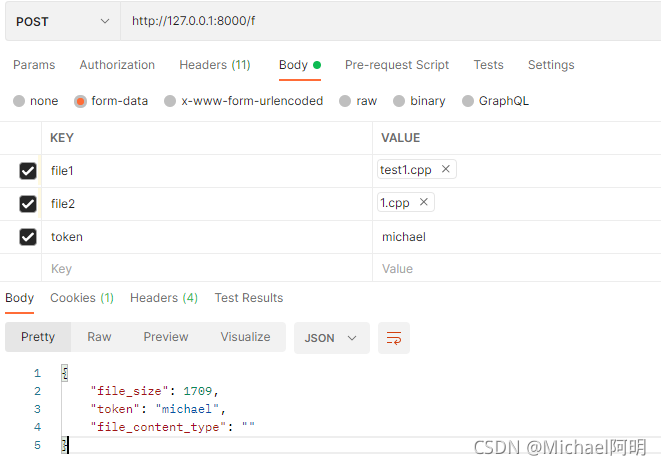Open the request Headers (11) tab
661x465 pixels.
(215, 65)
